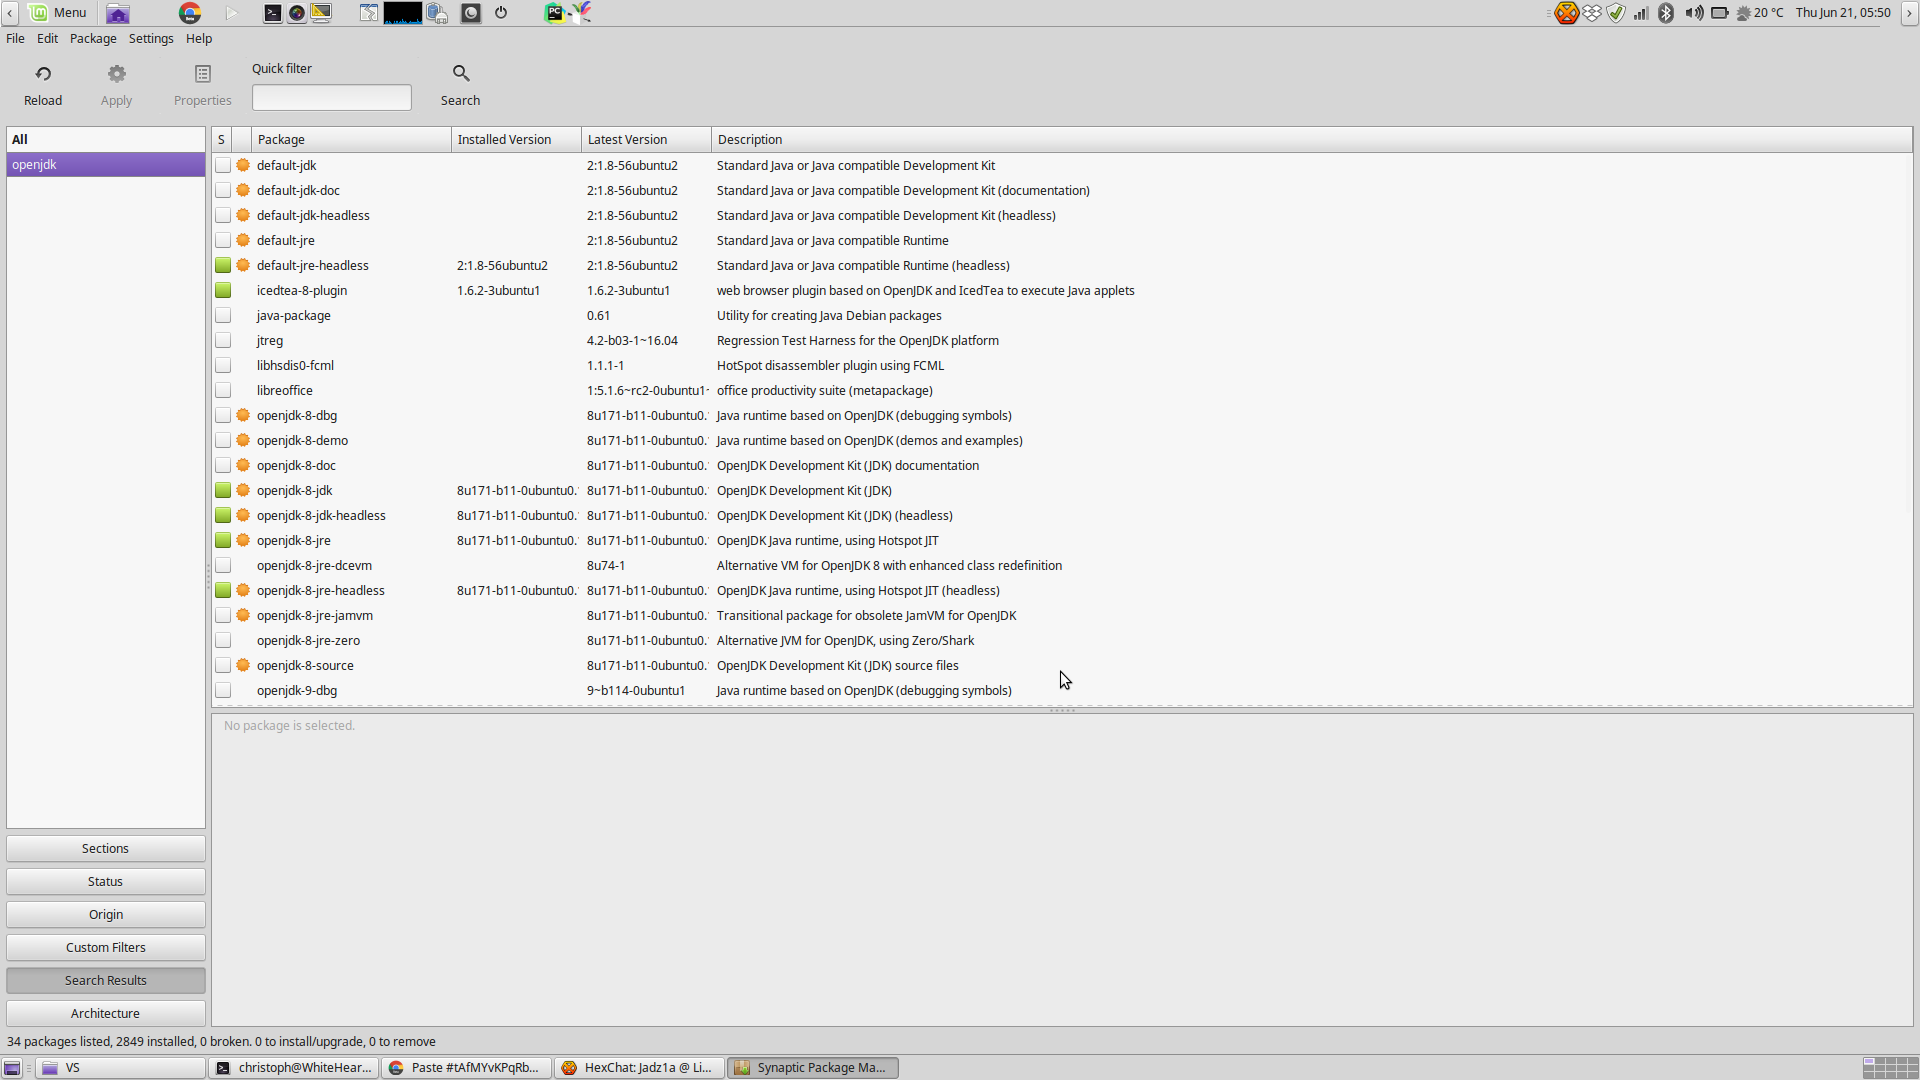The image size is (1920, 1080).
Task: Select the openjdk-8-demo package row
Action: (1062, 440)
